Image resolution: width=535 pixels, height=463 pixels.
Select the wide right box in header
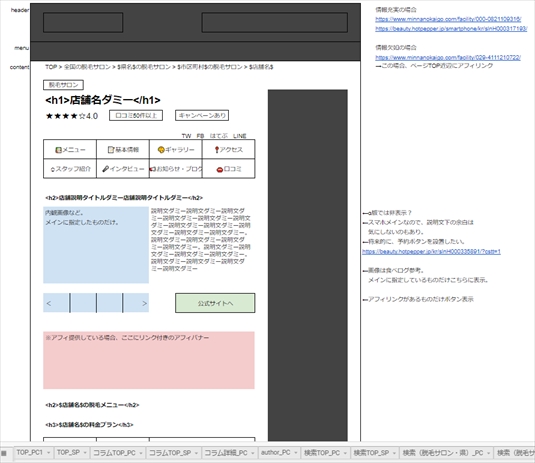(x=275, y=23)
